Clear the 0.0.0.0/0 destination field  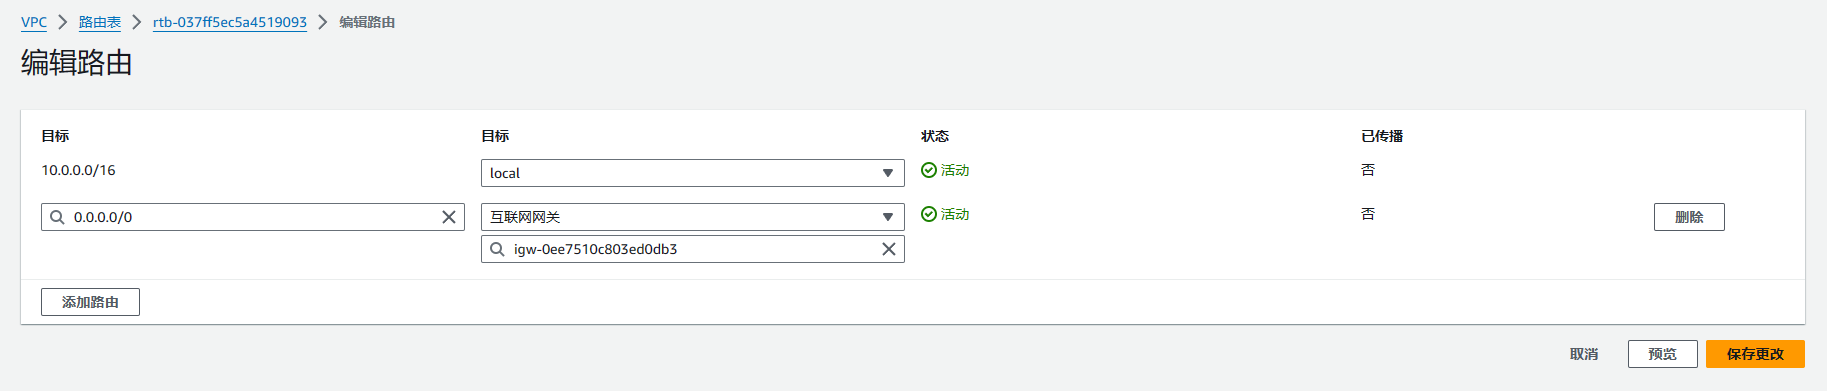point(449,217)
